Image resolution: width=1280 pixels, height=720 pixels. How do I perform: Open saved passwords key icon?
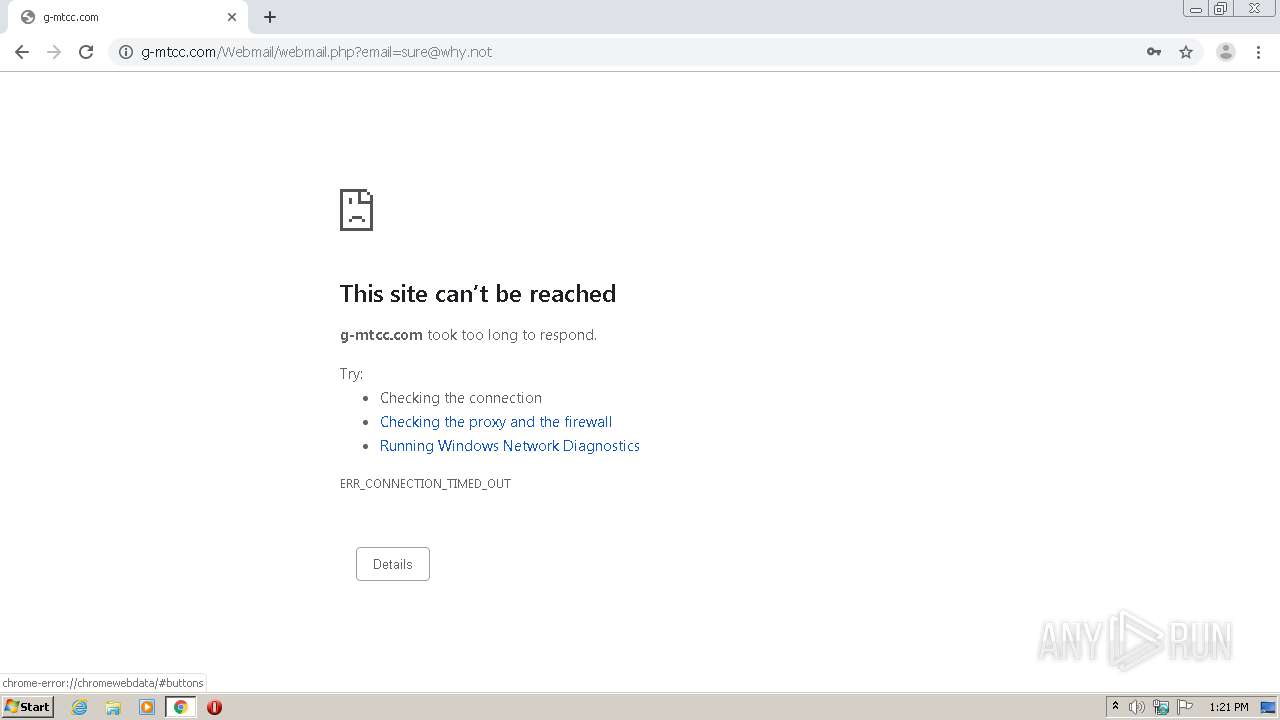click(1154, 52)
